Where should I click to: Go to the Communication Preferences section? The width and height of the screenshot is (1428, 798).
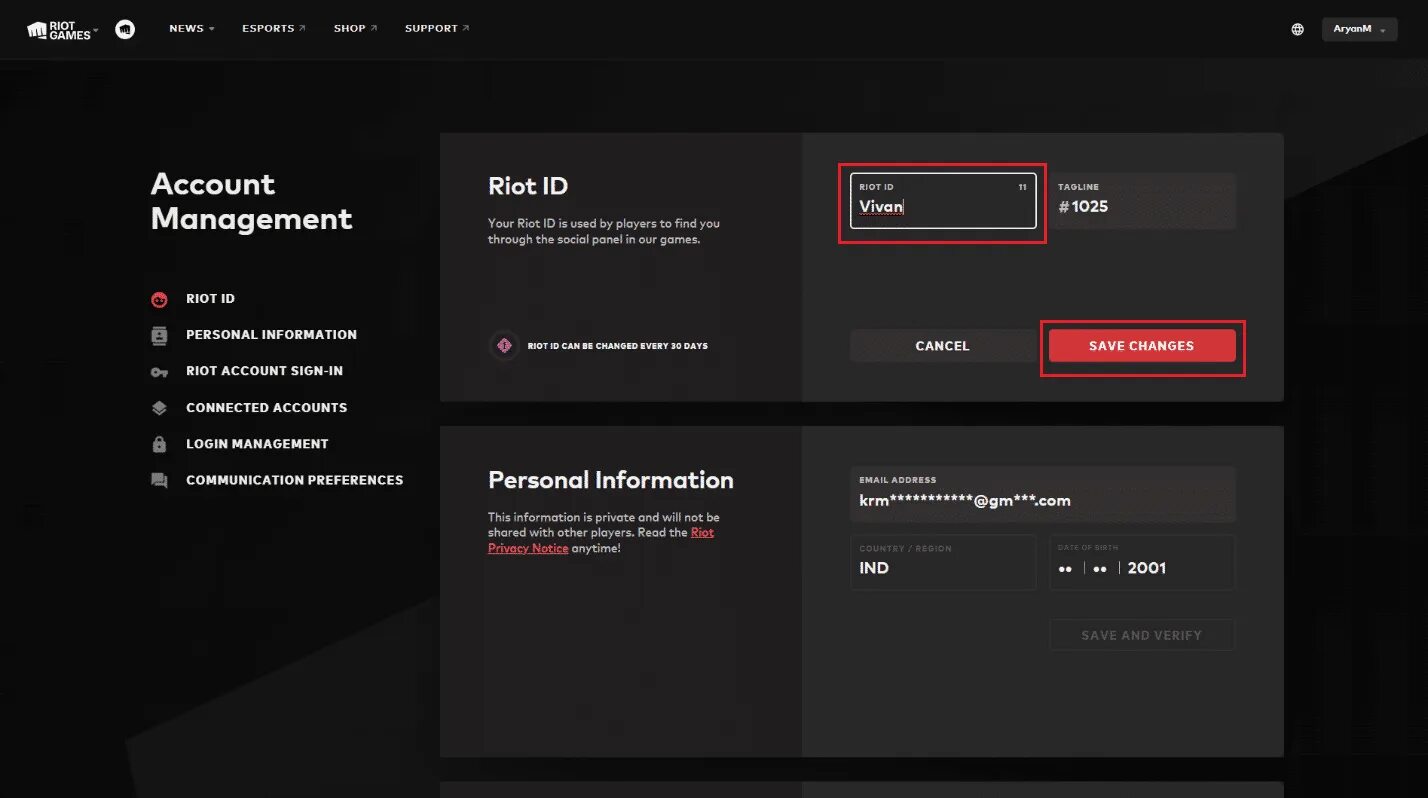[294, 480]
